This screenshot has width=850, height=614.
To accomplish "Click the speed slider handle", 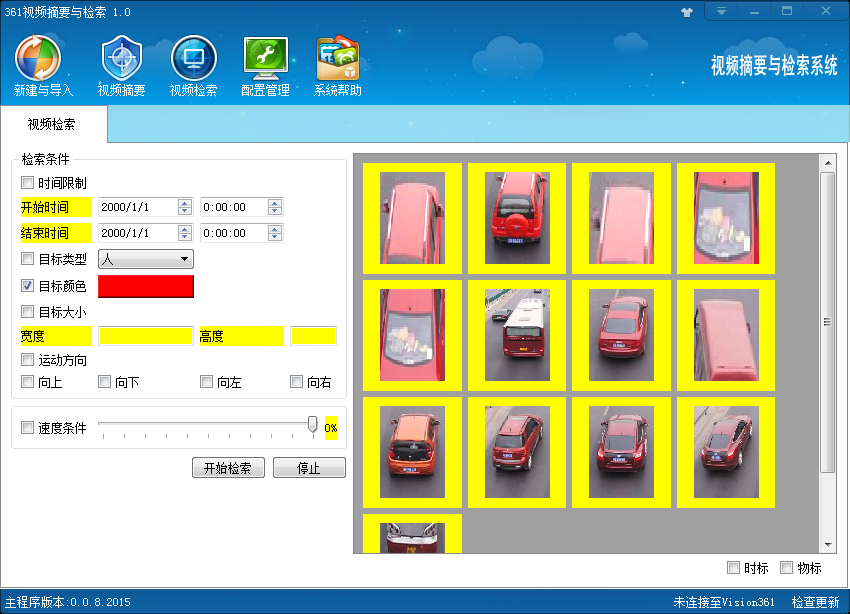I will coord(312,424).
